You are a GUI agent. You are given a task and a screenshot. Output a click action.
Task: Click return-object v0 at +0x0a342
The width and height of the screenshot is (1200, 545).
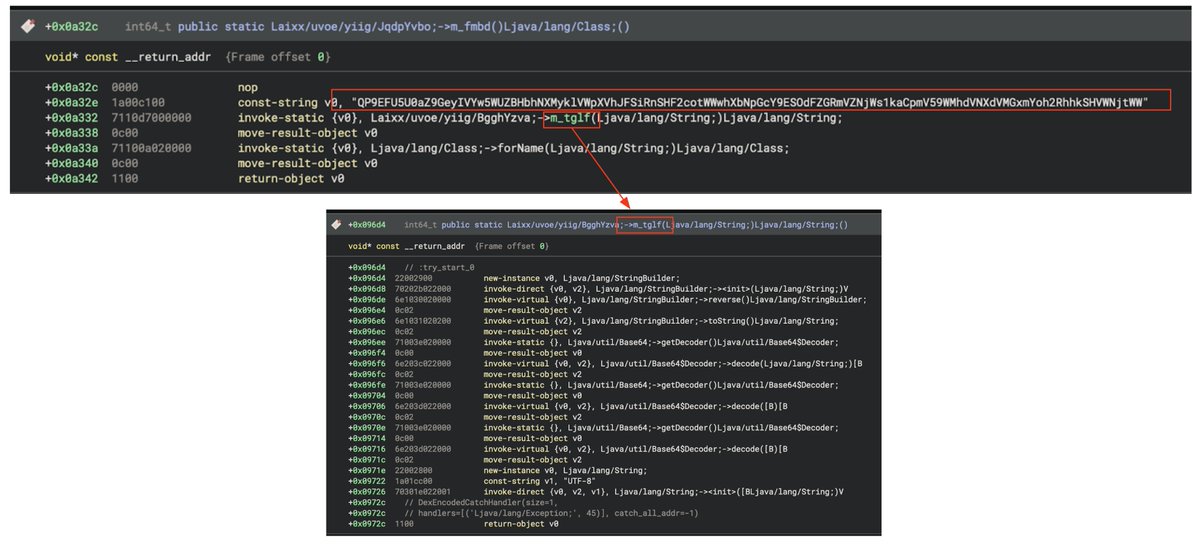(291, 179)
